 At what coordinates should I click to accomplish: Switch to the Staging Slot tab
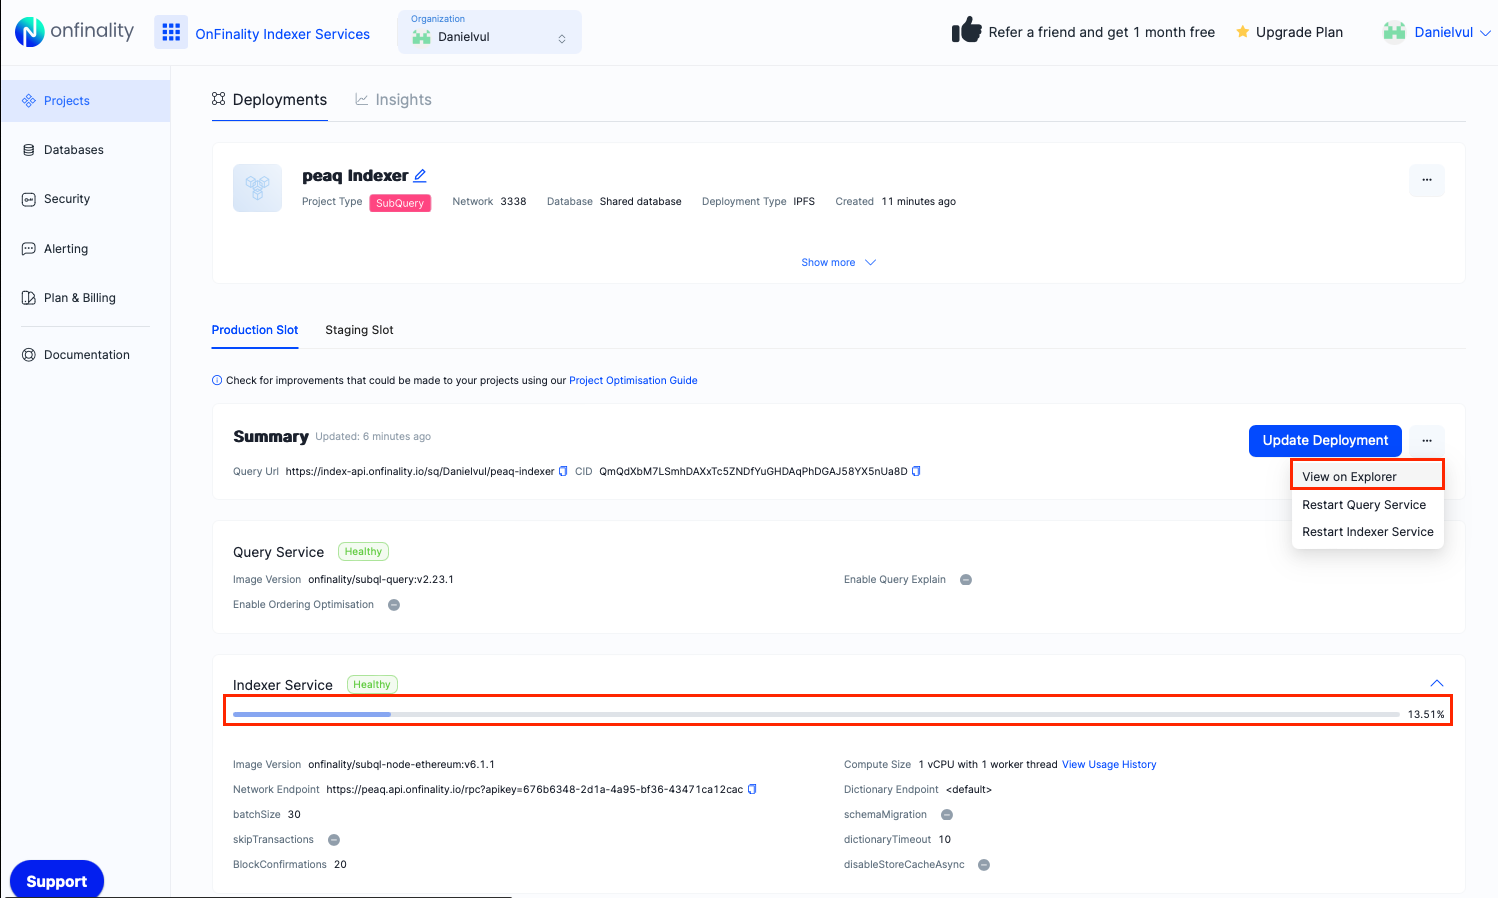pyautogui.click(x=359, y=330)
